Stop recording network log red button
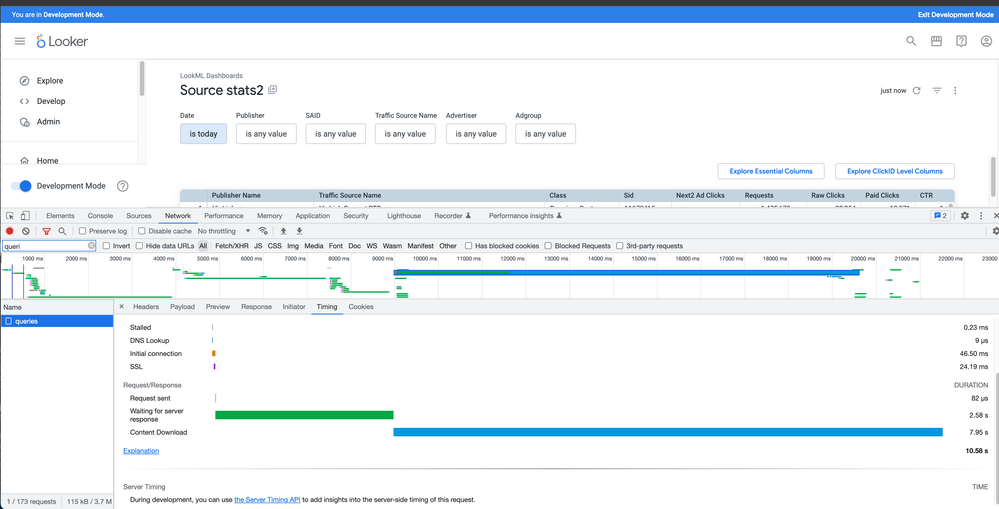The height and width of the screenshot is (509, 999). [x=10, y=231]
